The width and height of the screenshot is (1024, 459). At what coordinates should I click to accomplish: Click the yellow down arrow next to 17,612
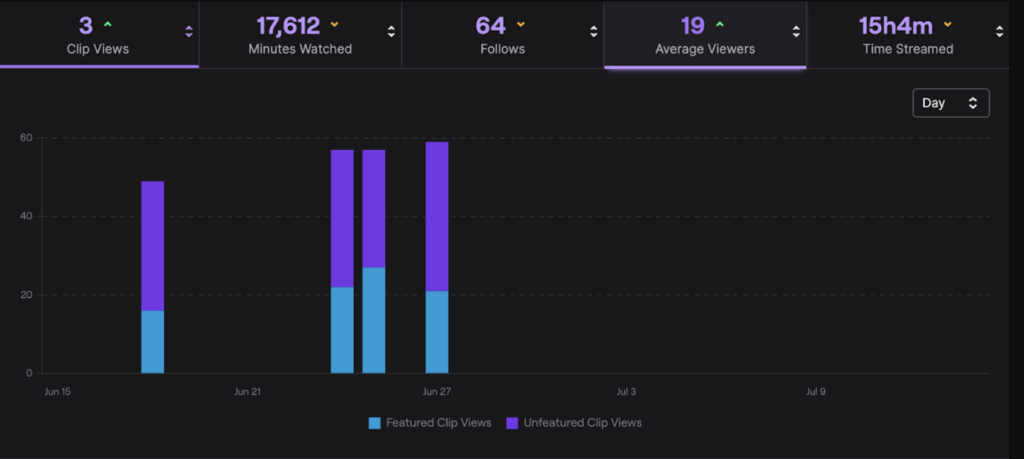[335, 24]
